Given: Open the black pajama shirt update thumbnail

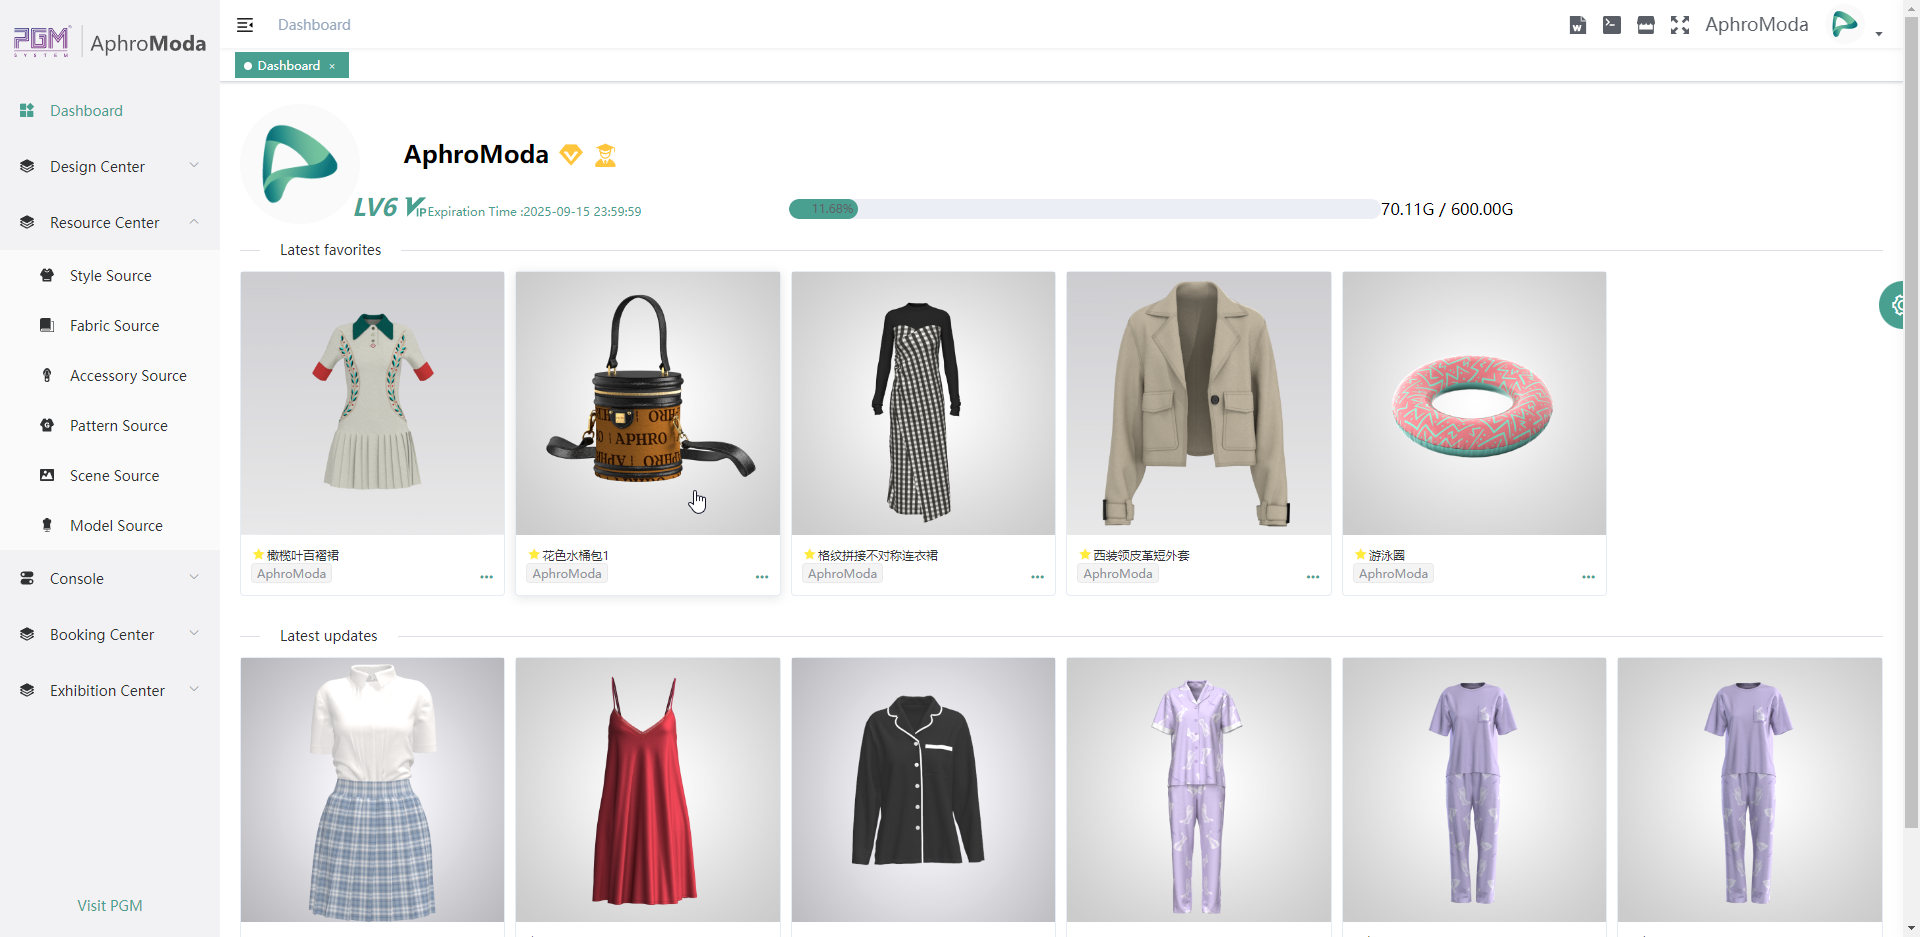Looking at the screenshot, I should coord(923,790).
